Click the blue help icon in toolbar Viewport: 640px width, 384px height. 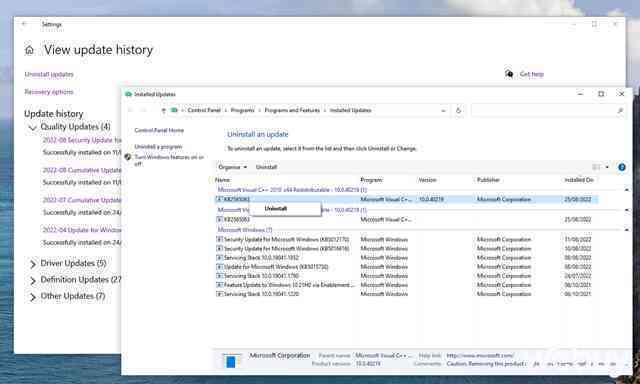[x=622, y=167]
